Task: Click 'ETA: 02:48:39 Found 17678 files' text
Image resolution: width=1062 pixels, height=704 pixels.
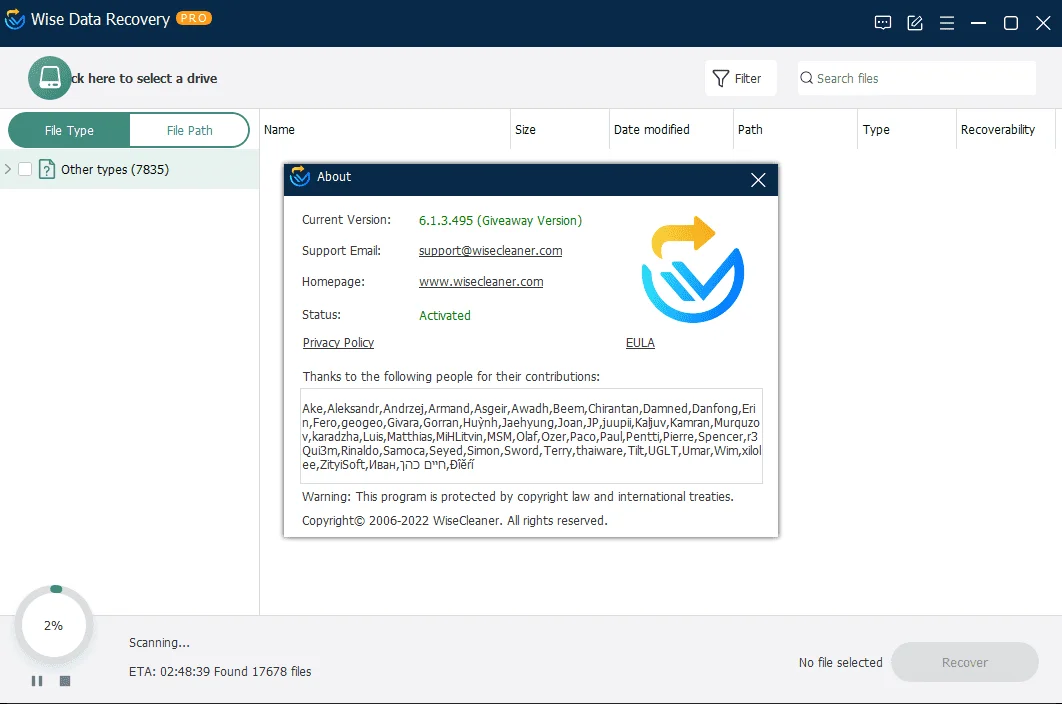Action: (x=220, y=671)
